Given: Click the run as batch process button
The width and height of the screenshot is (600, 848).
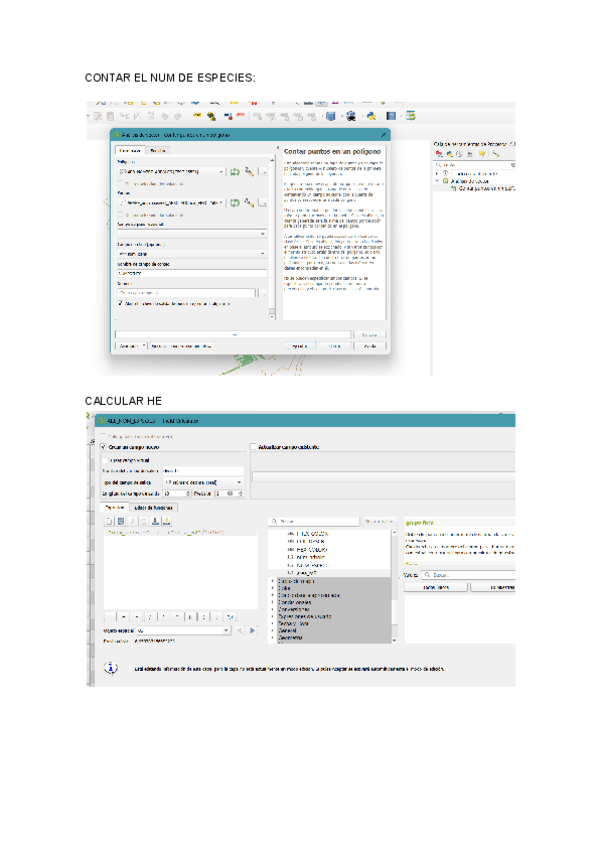Looking at the screenshot, I should [182, 346].
